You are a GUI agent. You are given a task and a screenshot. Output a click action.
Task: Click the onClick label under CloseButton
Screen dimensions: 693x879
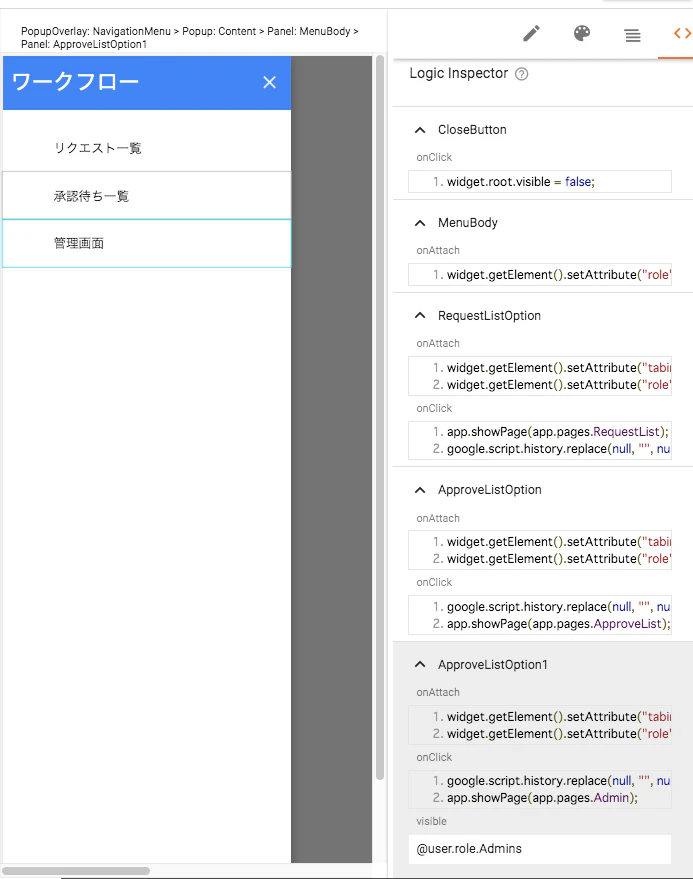[x=434, y=158]
